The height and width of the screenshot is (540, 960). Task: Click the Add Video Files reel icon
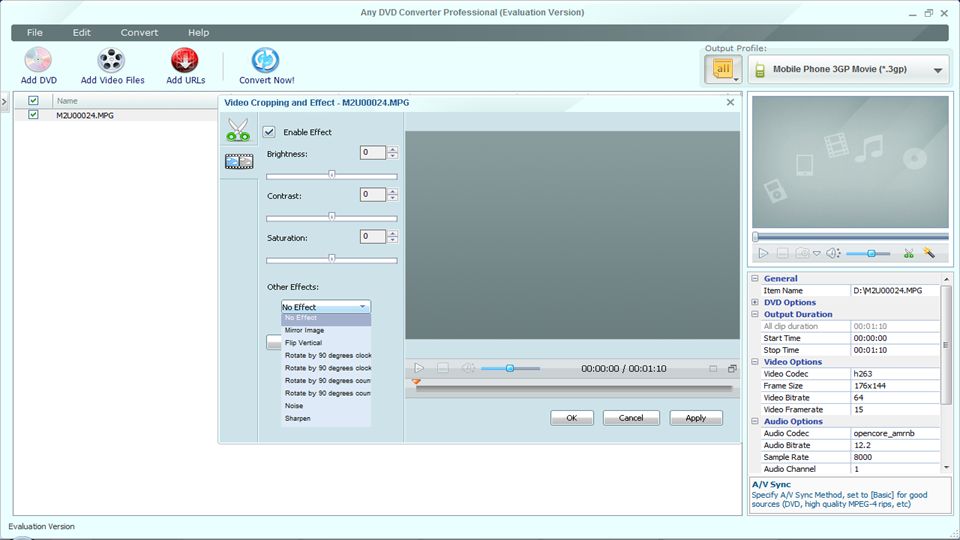coord(111,60)
